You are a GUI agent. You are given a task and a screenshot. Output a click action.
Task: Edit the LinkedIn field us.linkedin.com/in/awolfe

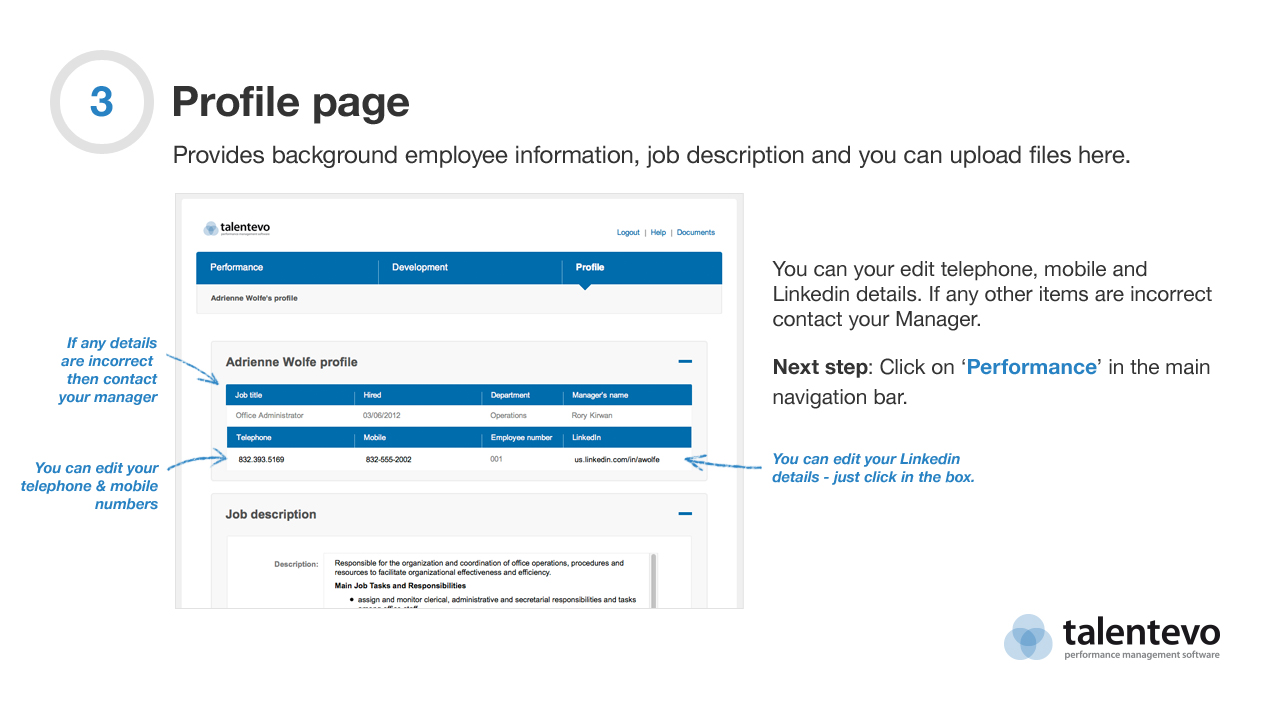coord(617,459)
